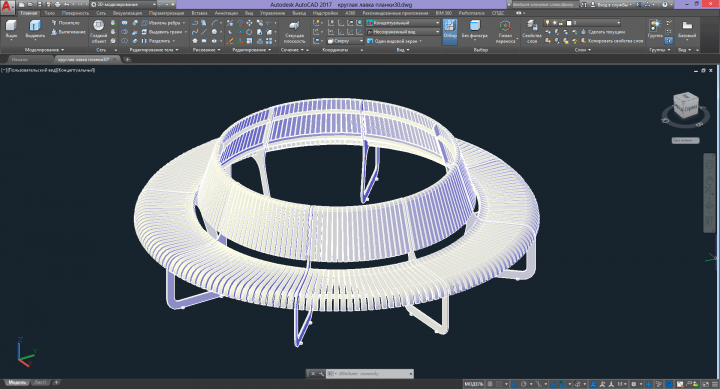Open the Layer Properties (Свойства слоя) panel

coord(531,31)
